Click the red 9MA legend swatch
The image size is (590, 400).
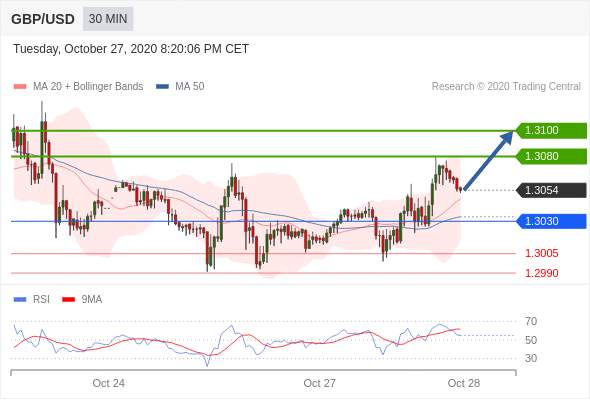coord(68,300)
